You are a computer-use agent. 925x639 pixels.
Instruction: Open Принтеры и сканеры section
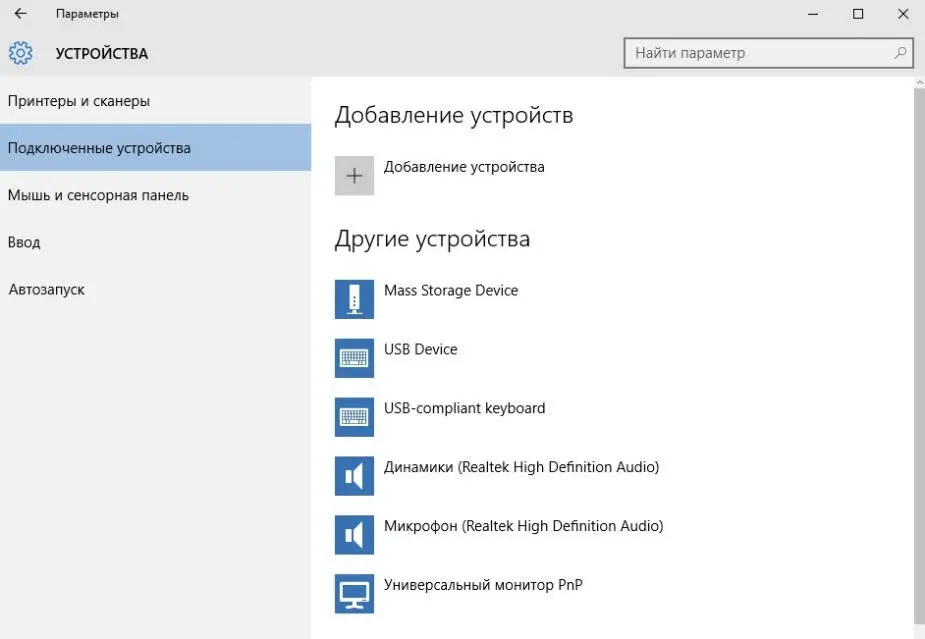[x=79, y=101]
